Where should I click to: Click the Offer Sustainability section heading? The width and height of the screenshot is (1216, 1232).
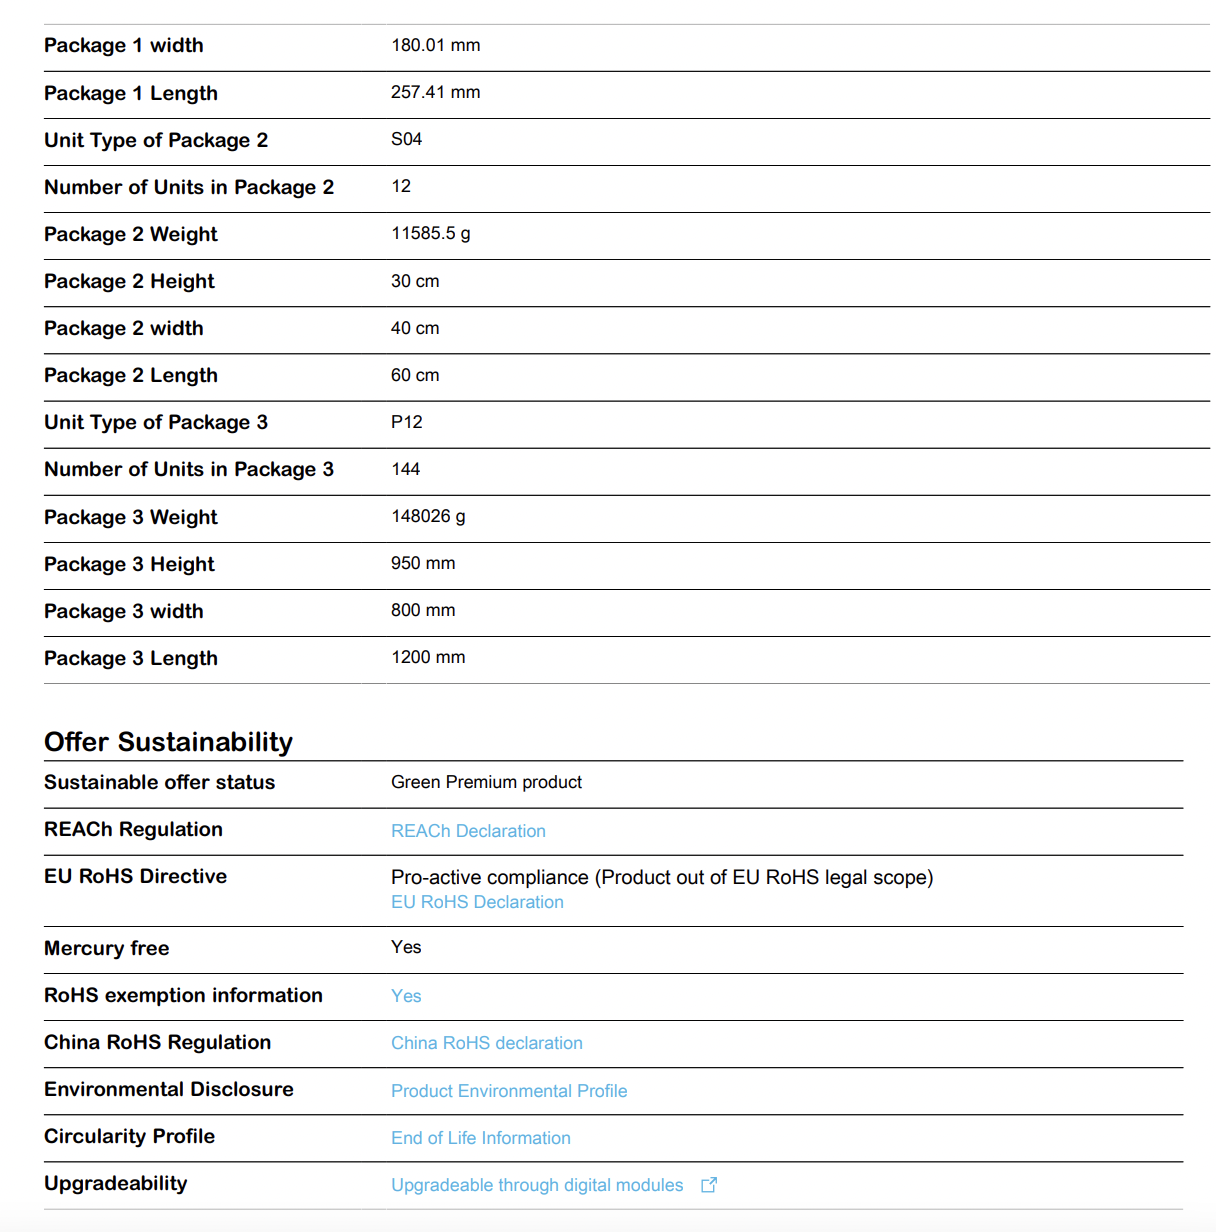(168, 742)
